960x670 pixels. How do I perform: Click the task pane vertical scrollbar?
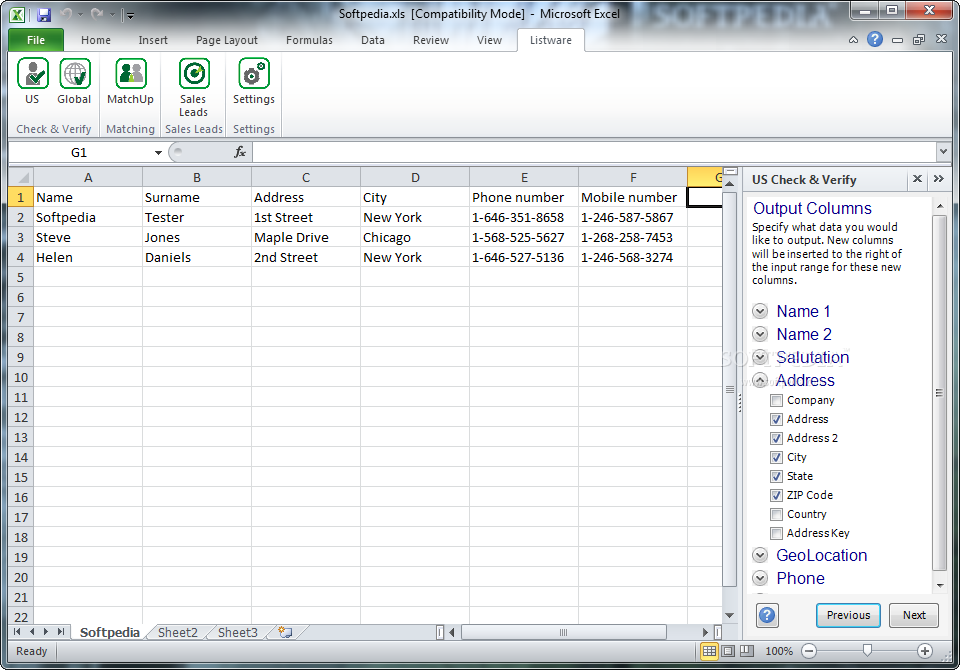tap(939, 393)
